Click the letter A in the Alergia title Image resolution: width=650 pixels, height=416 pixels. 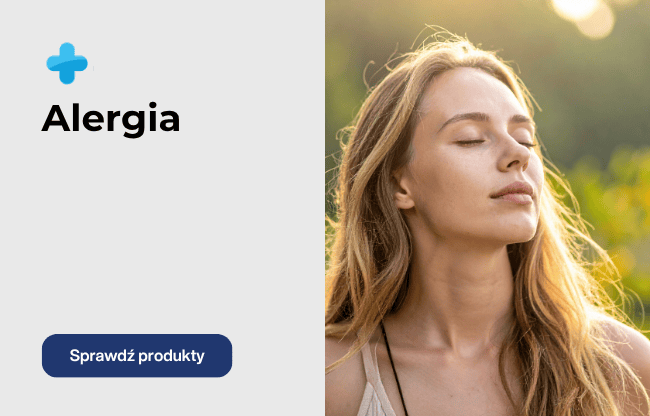(56, 119)
